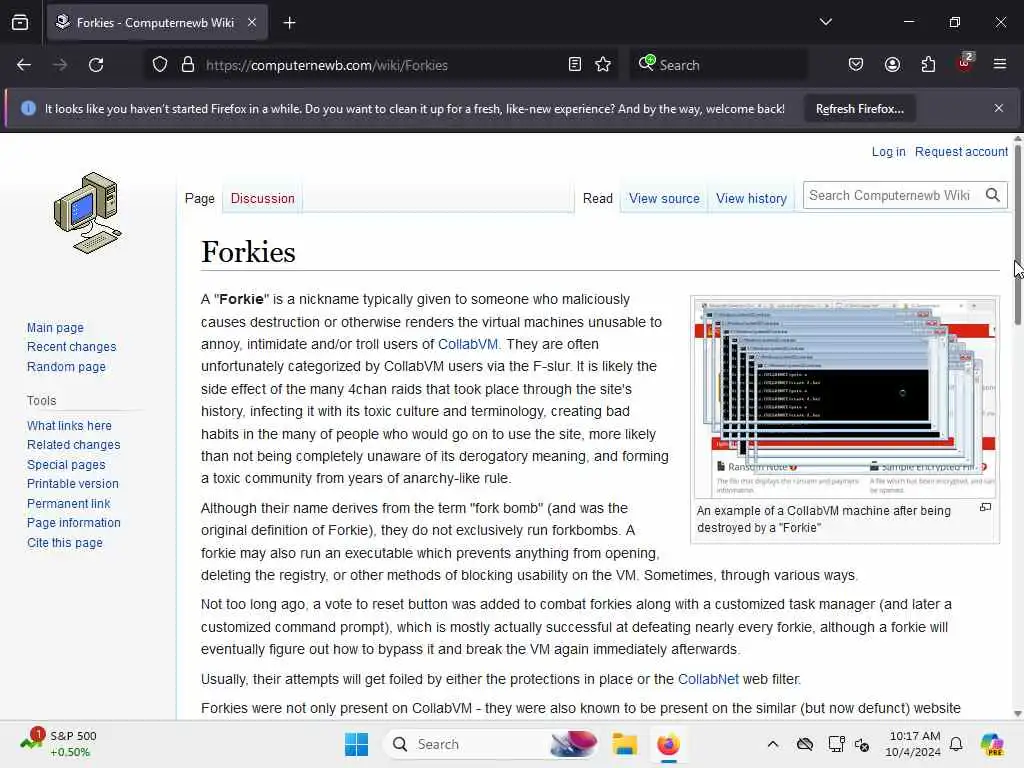Follow the CollabVM link in first paragraph
This screenshot has height=768, width=1024.
point(468,344)
